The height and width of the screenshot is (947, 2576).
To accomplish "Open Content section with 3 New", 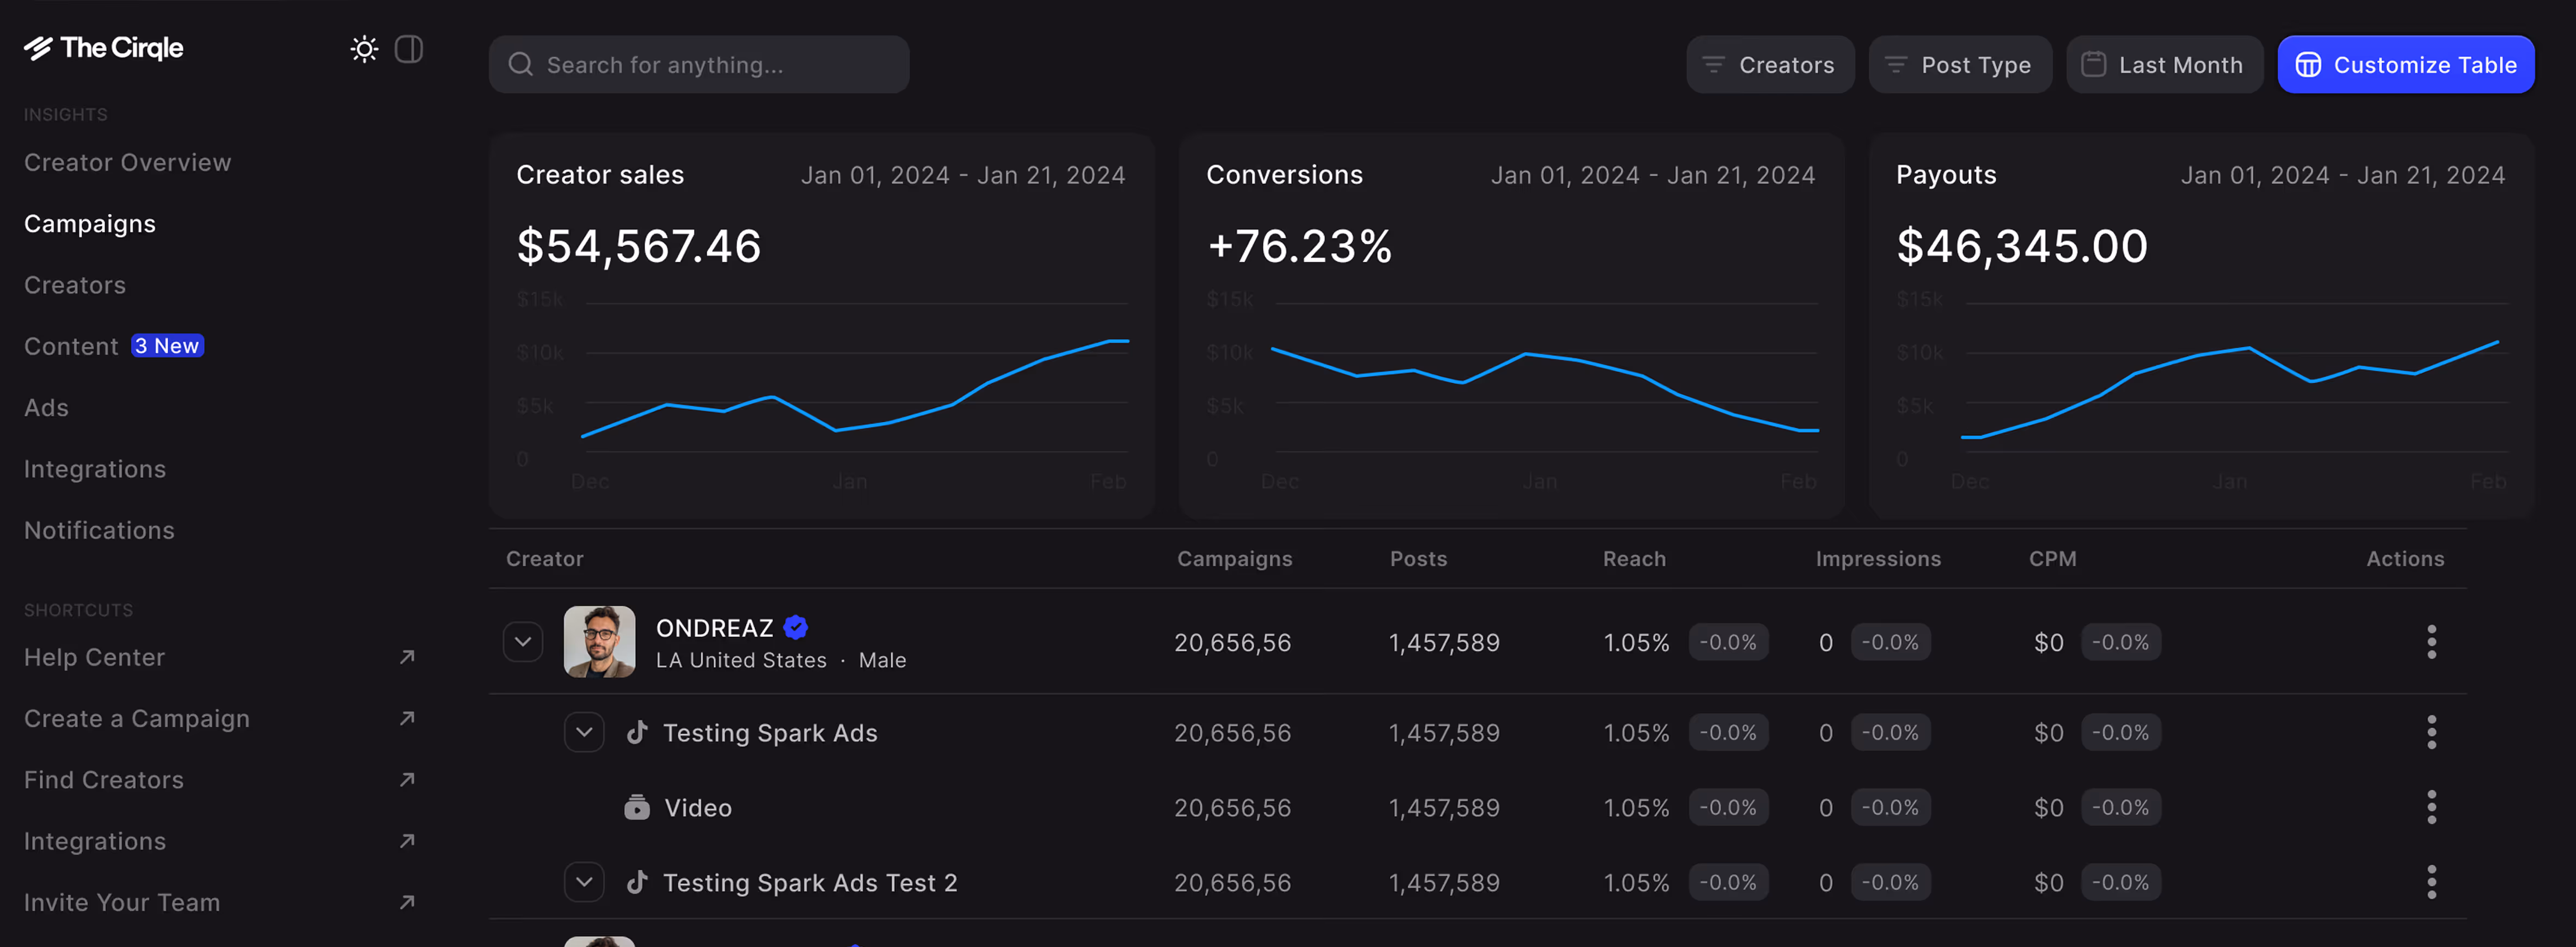I will (x=72, y=346).
